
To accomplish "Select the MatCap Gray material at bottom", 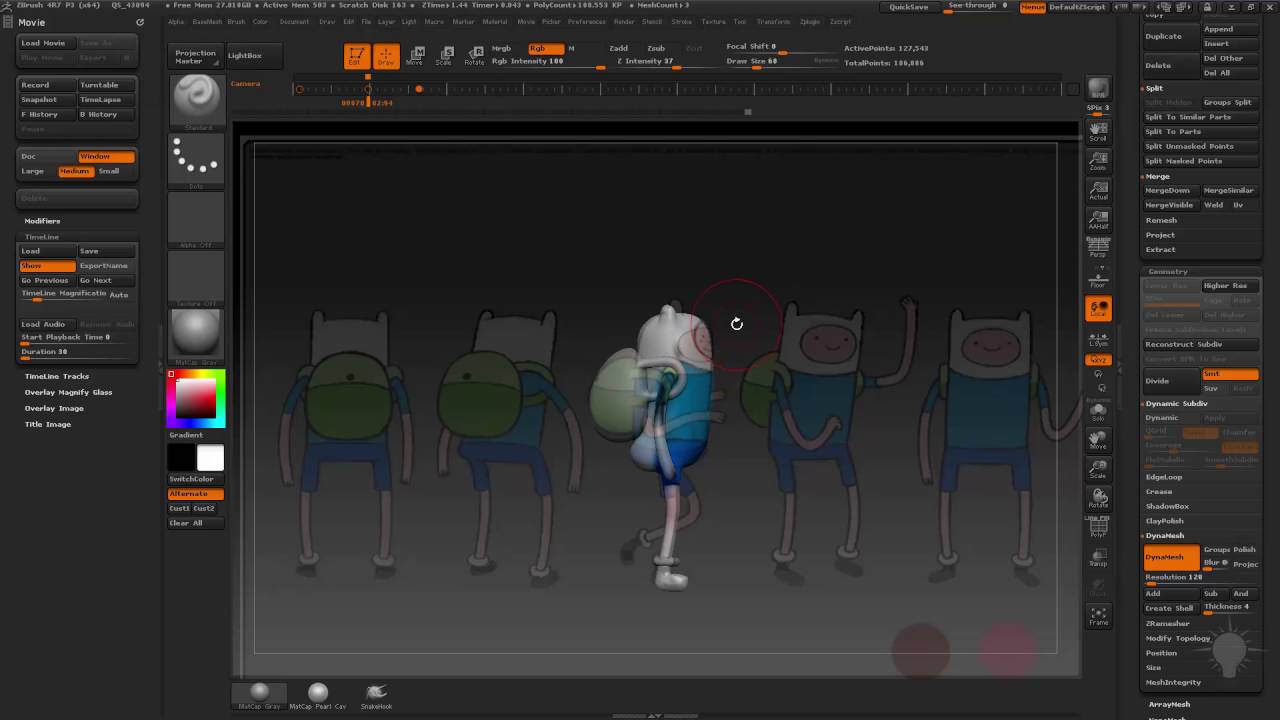I will tap(259, 696).
